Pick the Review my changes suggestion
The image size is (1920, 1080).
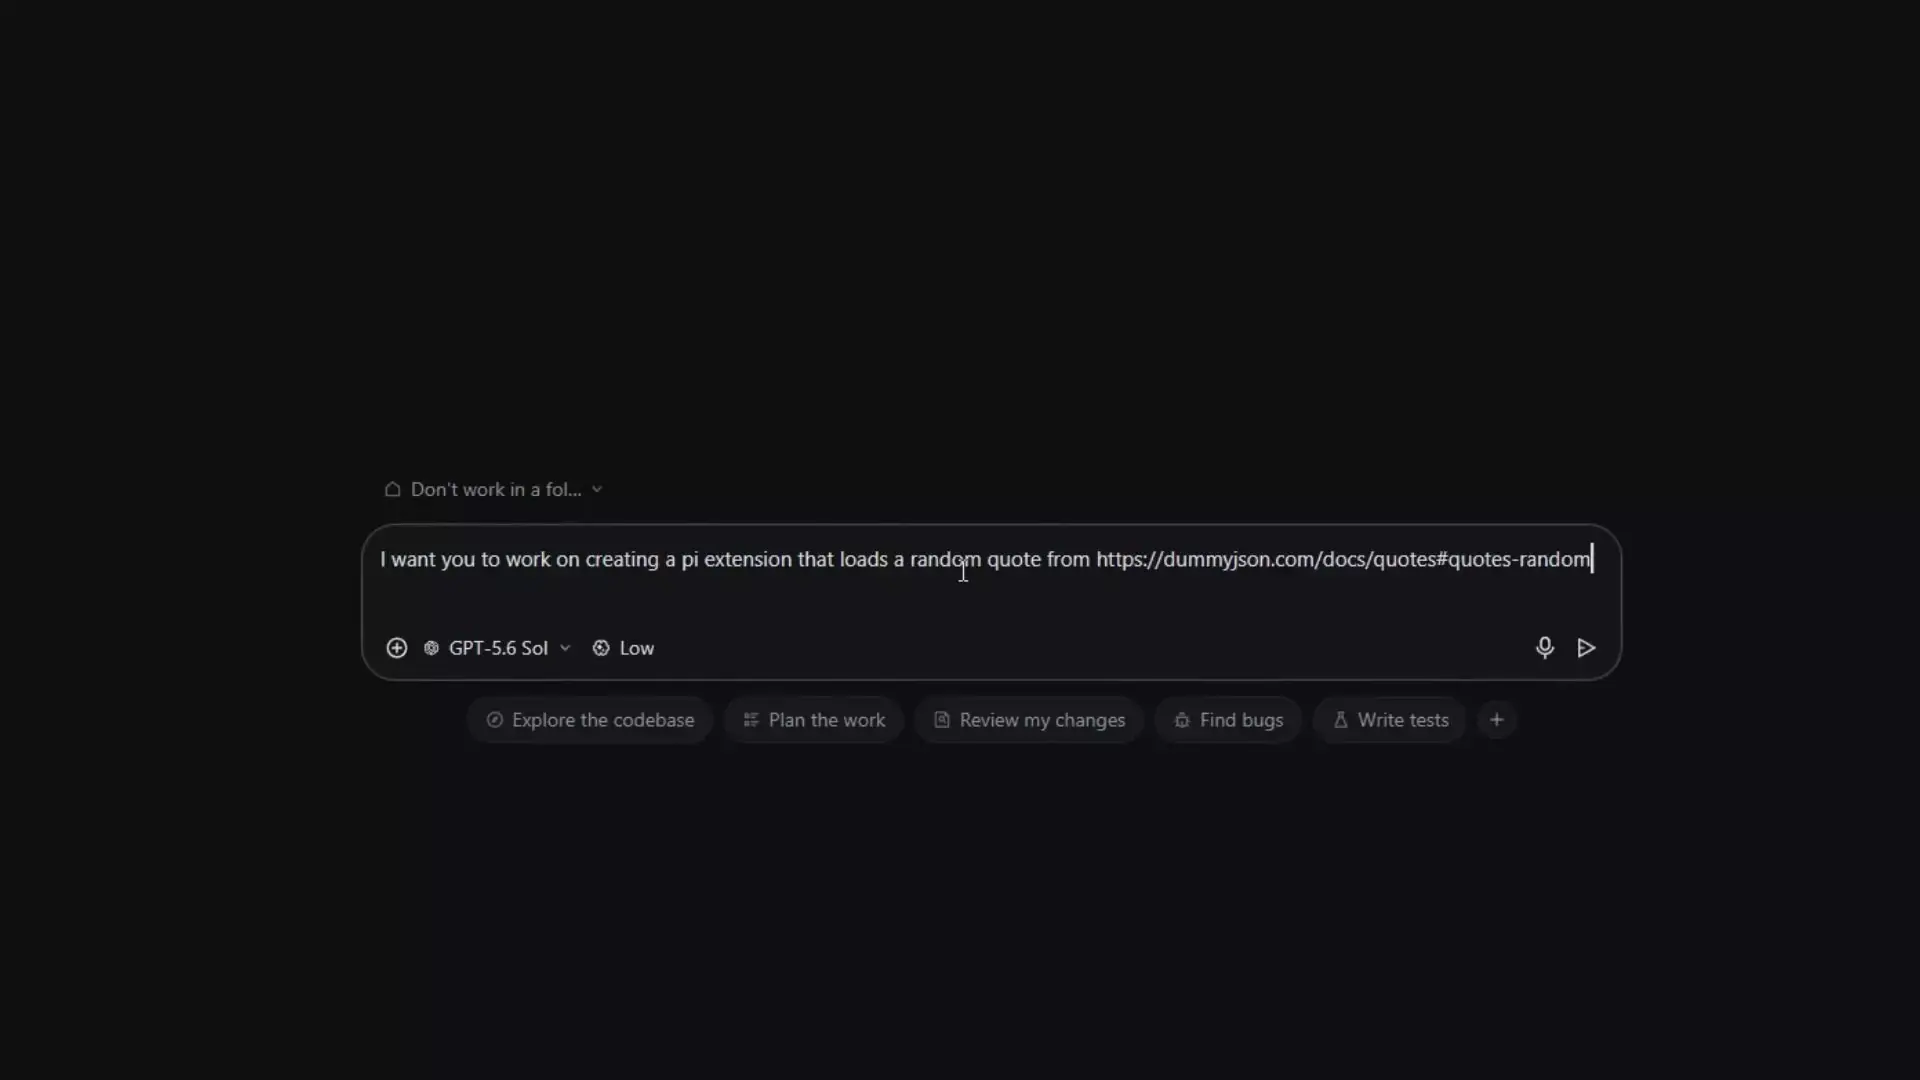(1029, 720)
